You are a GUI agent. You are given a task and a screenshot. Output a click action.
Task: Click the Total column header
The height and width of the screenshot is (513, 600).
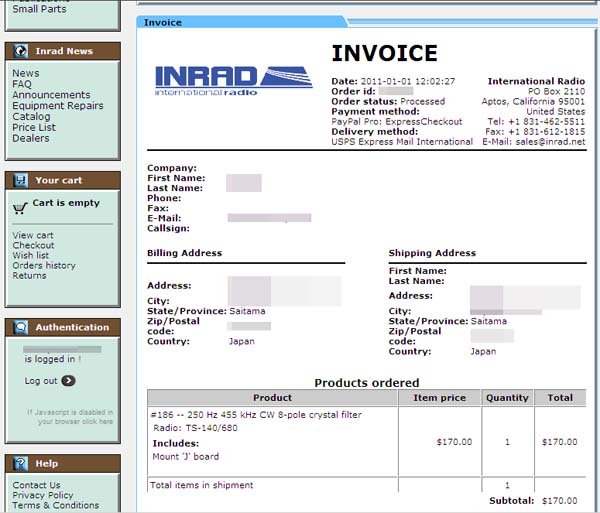(x=560, y=398)
